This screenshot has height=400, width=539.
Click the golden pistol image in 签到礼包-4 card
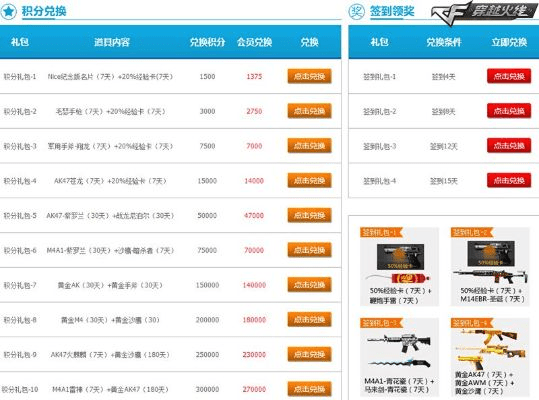point(471,363)
